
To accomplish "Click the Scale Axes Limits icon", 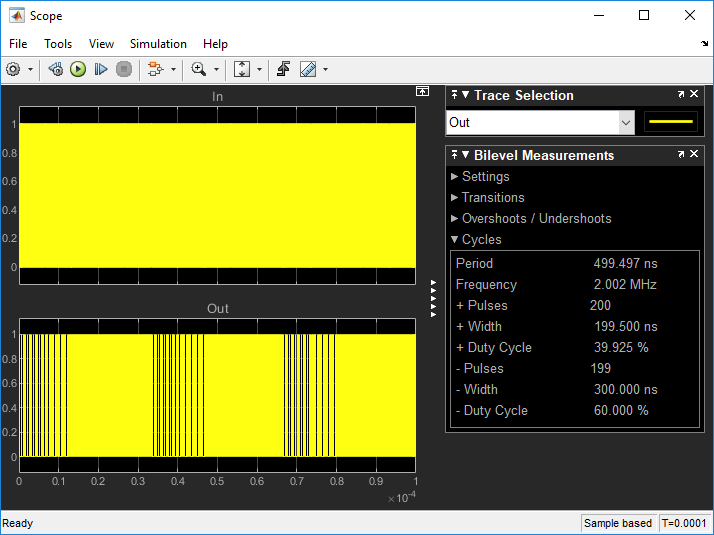I will pyautogui.click(x=241, y=69).
